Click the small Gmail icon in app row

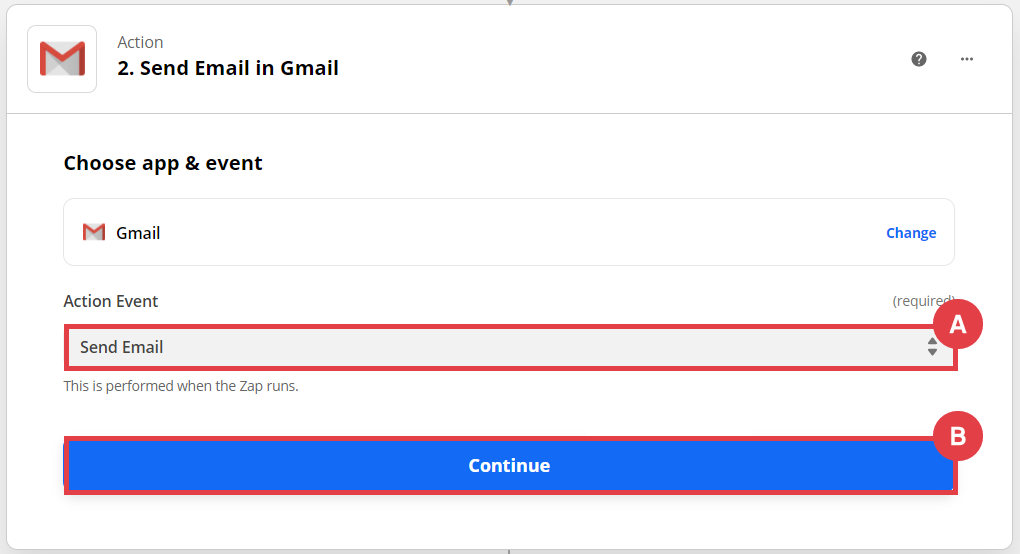(x=94, y=233)
